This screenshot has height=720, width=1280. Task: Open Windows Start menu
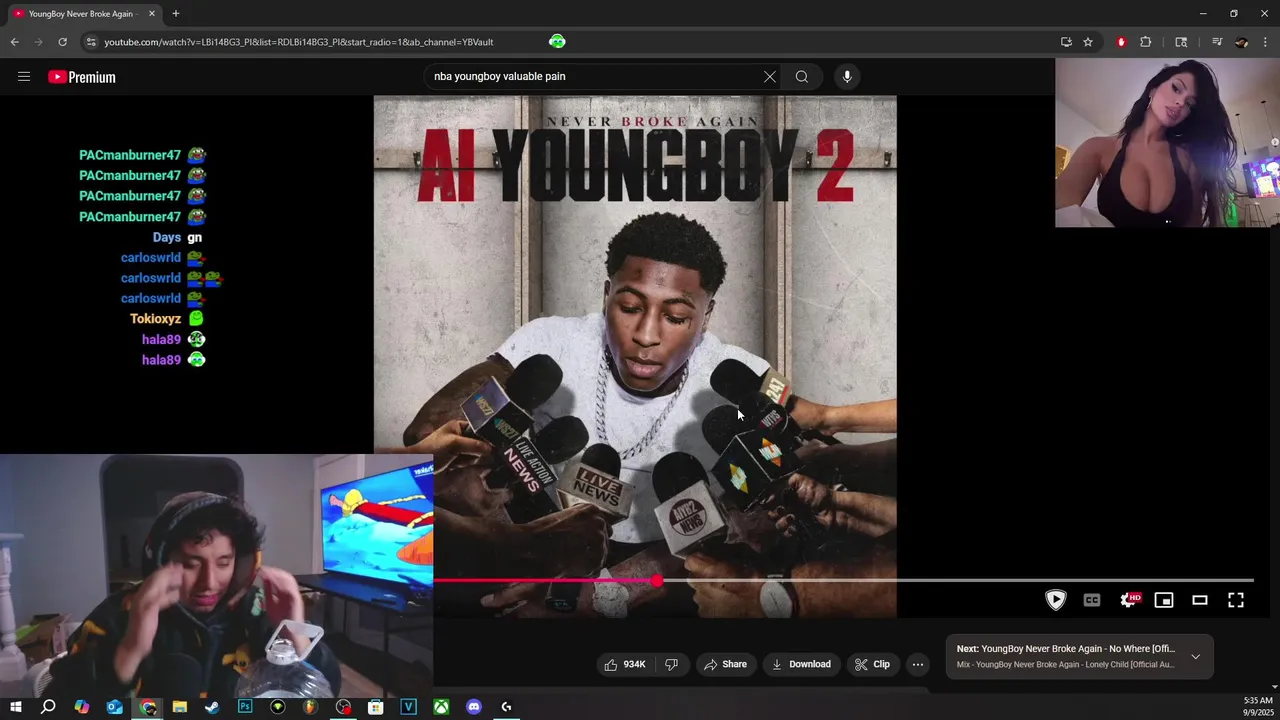click(15, 707)
